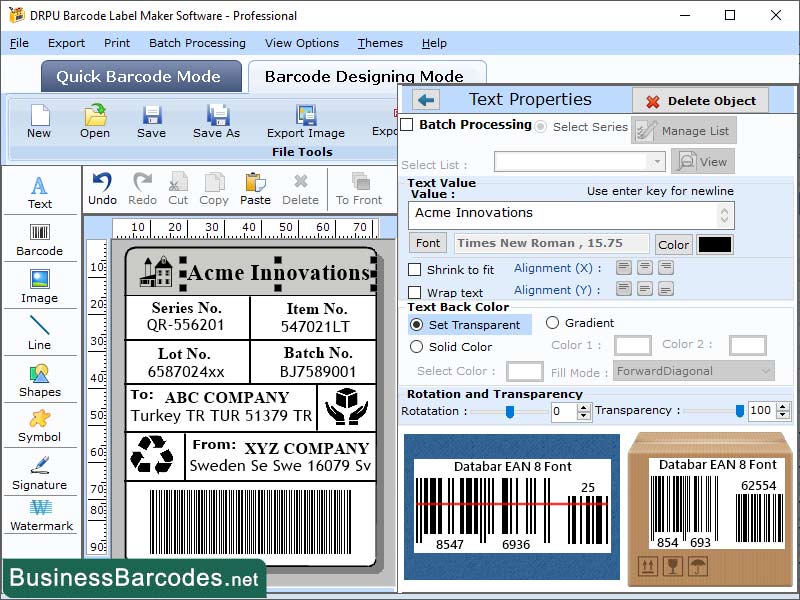Switch to Quick Barcode Mode tab

141,76
